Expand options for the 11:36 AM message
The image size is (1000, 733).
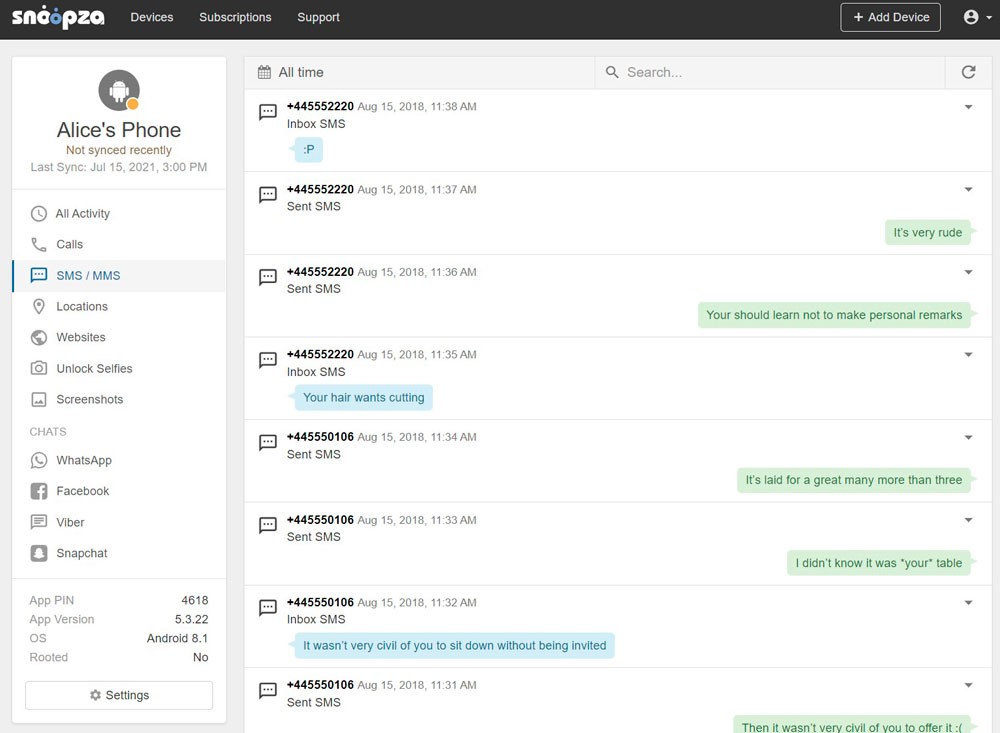pos(968,272)
